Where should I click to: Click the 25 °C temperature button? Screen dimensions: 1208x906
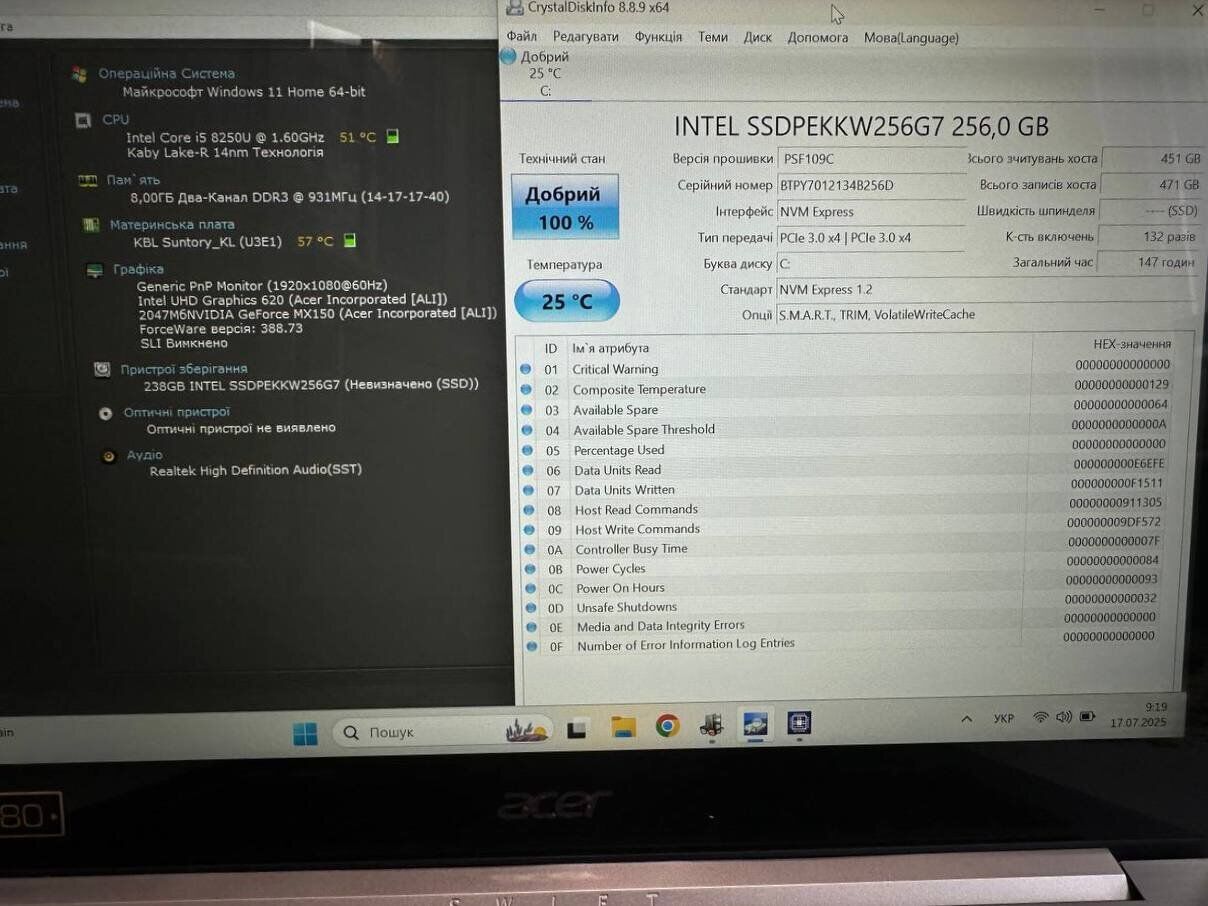coord(567,301)
